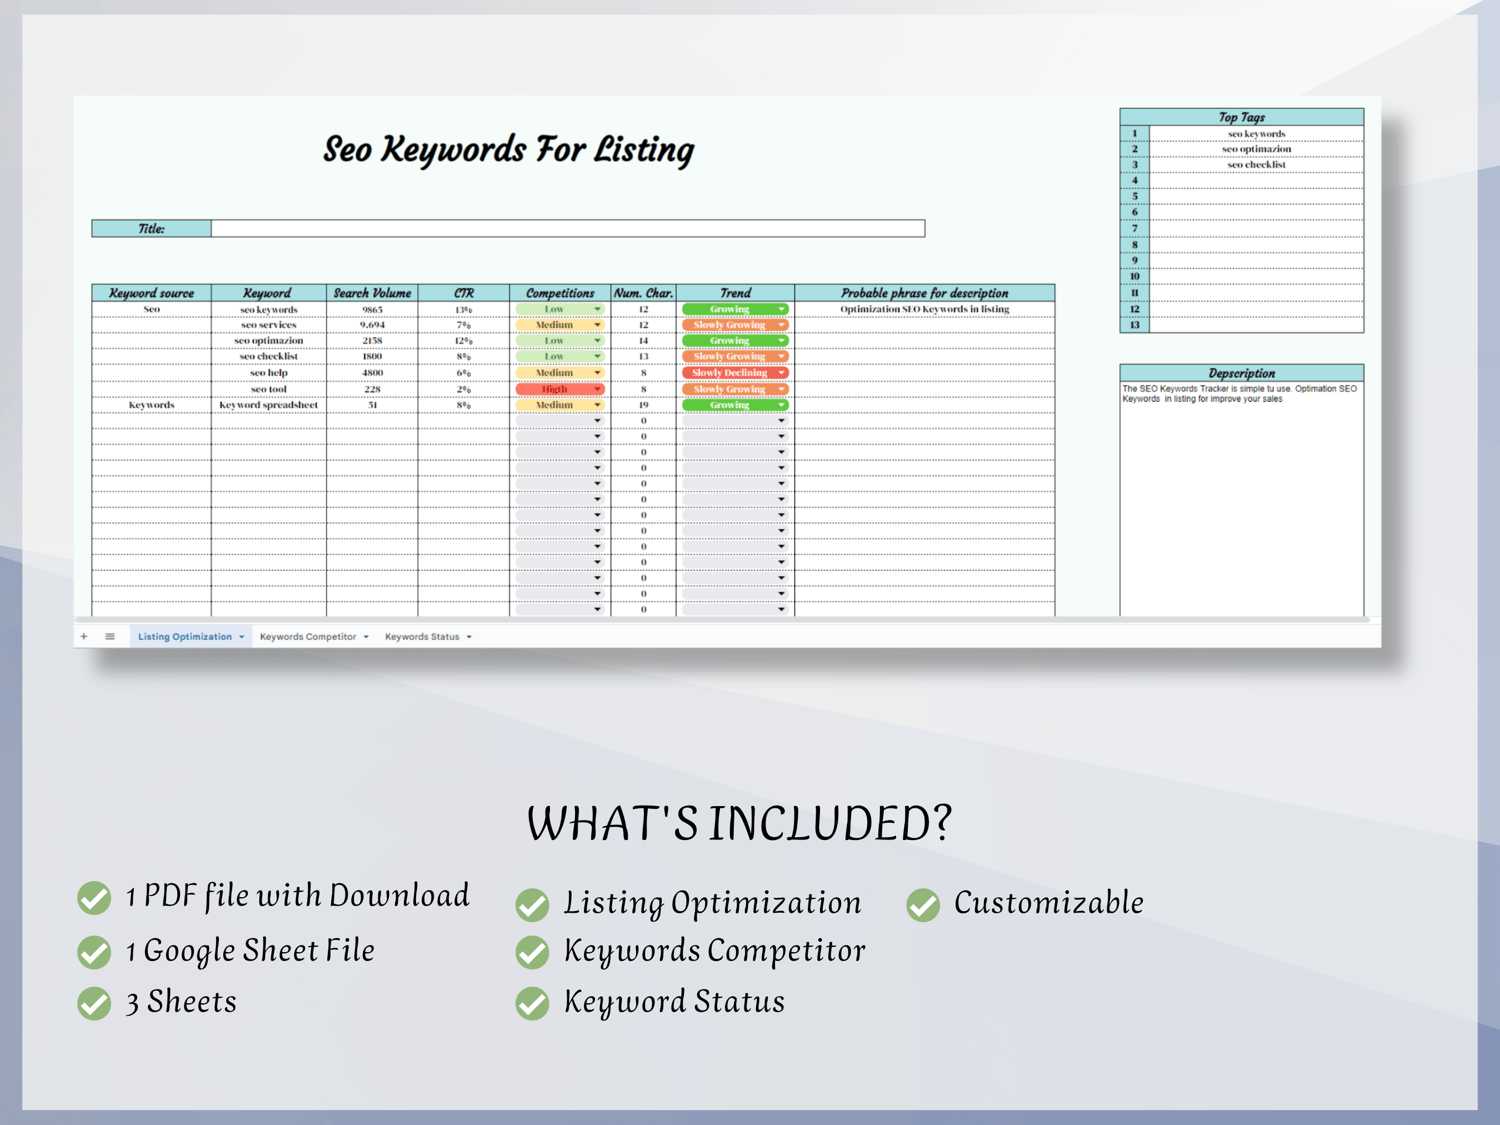Screen dimensions: 1500x1125
Task: Click the 'seo tool' keyword cell
Action: pyautogui.click(x=268, y=389)
